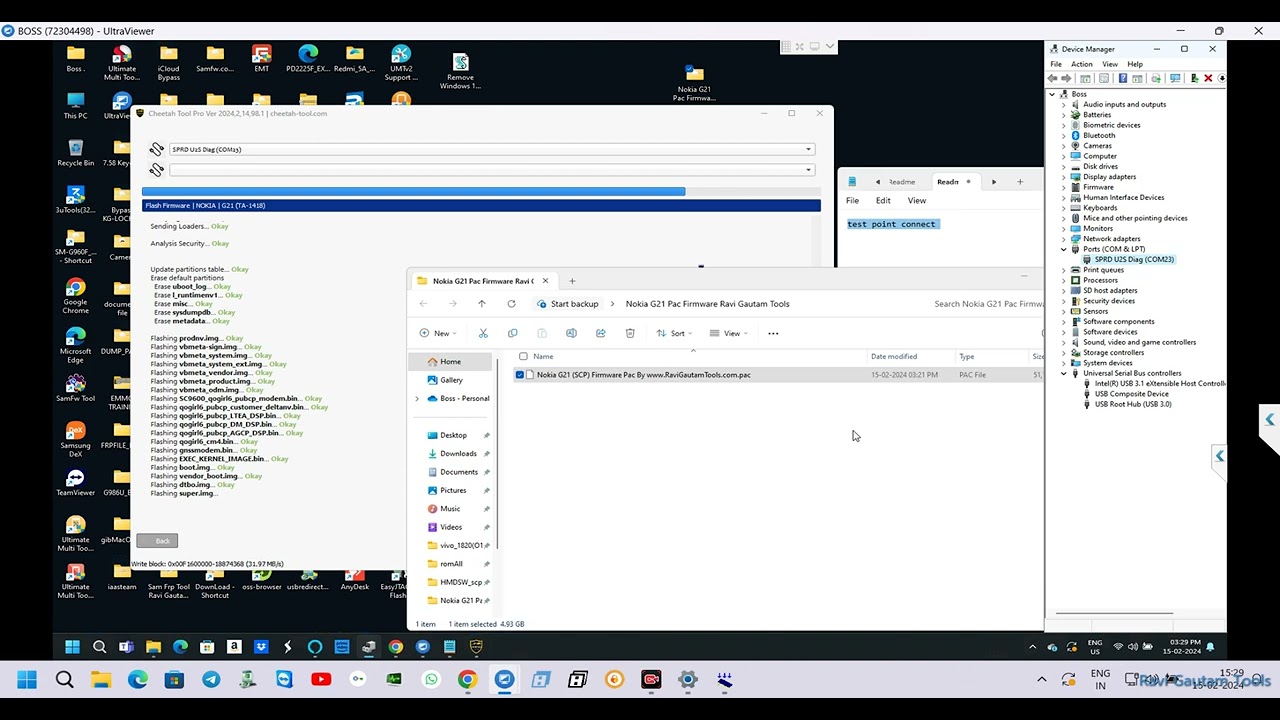Click Help icon in Device Manager toolbar
Image resolution: width=1280 pixels, height=720 pixels.
[x=1122, y=78]
